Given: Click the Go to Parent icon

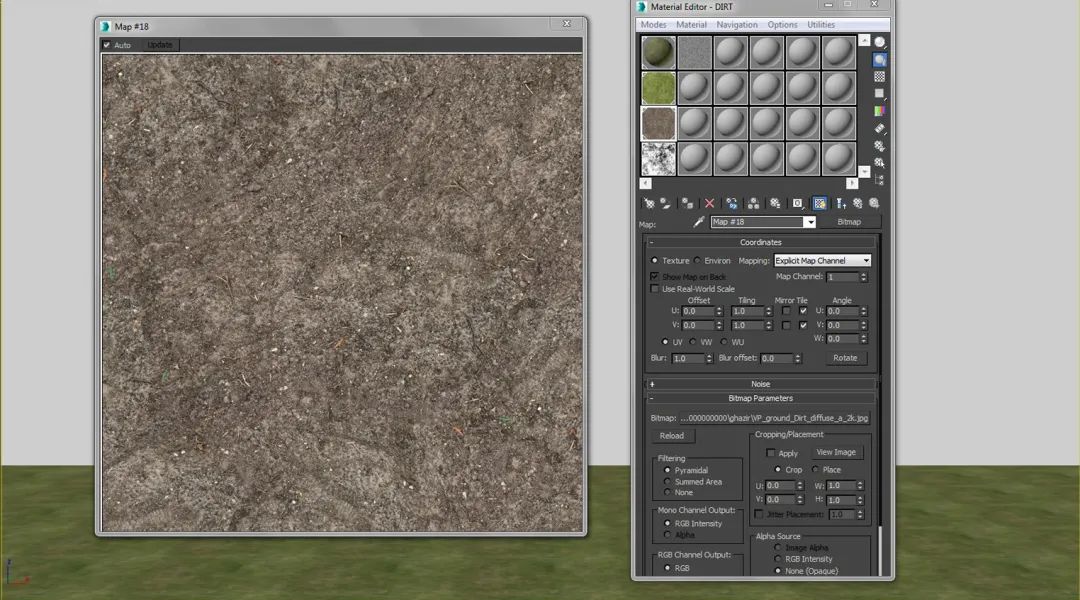Looking at the screenshot, I should 858,203.
